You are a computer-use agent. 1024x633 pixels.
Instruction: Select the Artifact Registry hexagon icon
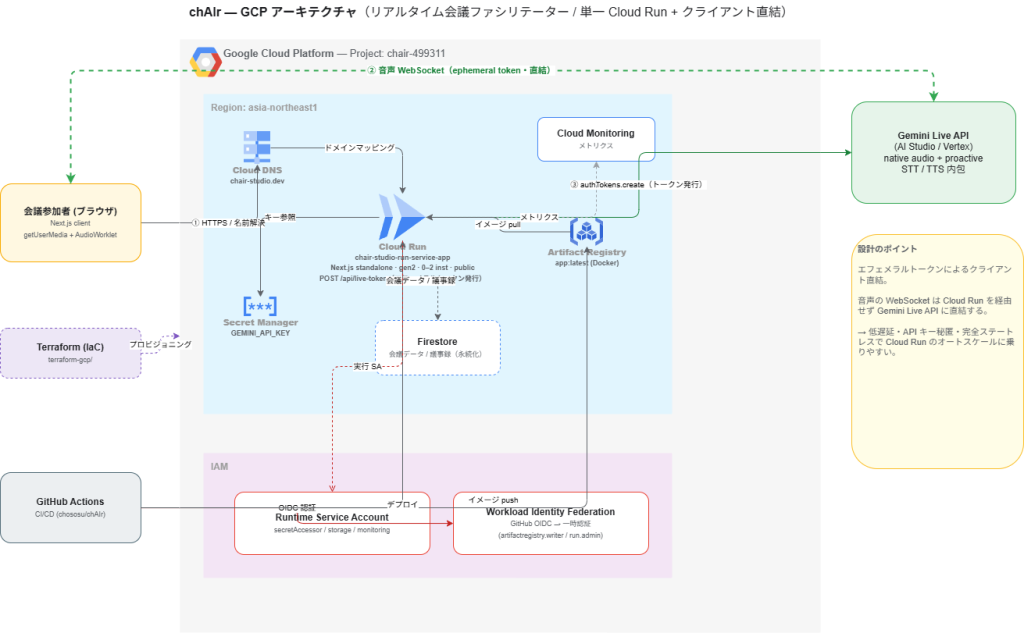point(586,231)
